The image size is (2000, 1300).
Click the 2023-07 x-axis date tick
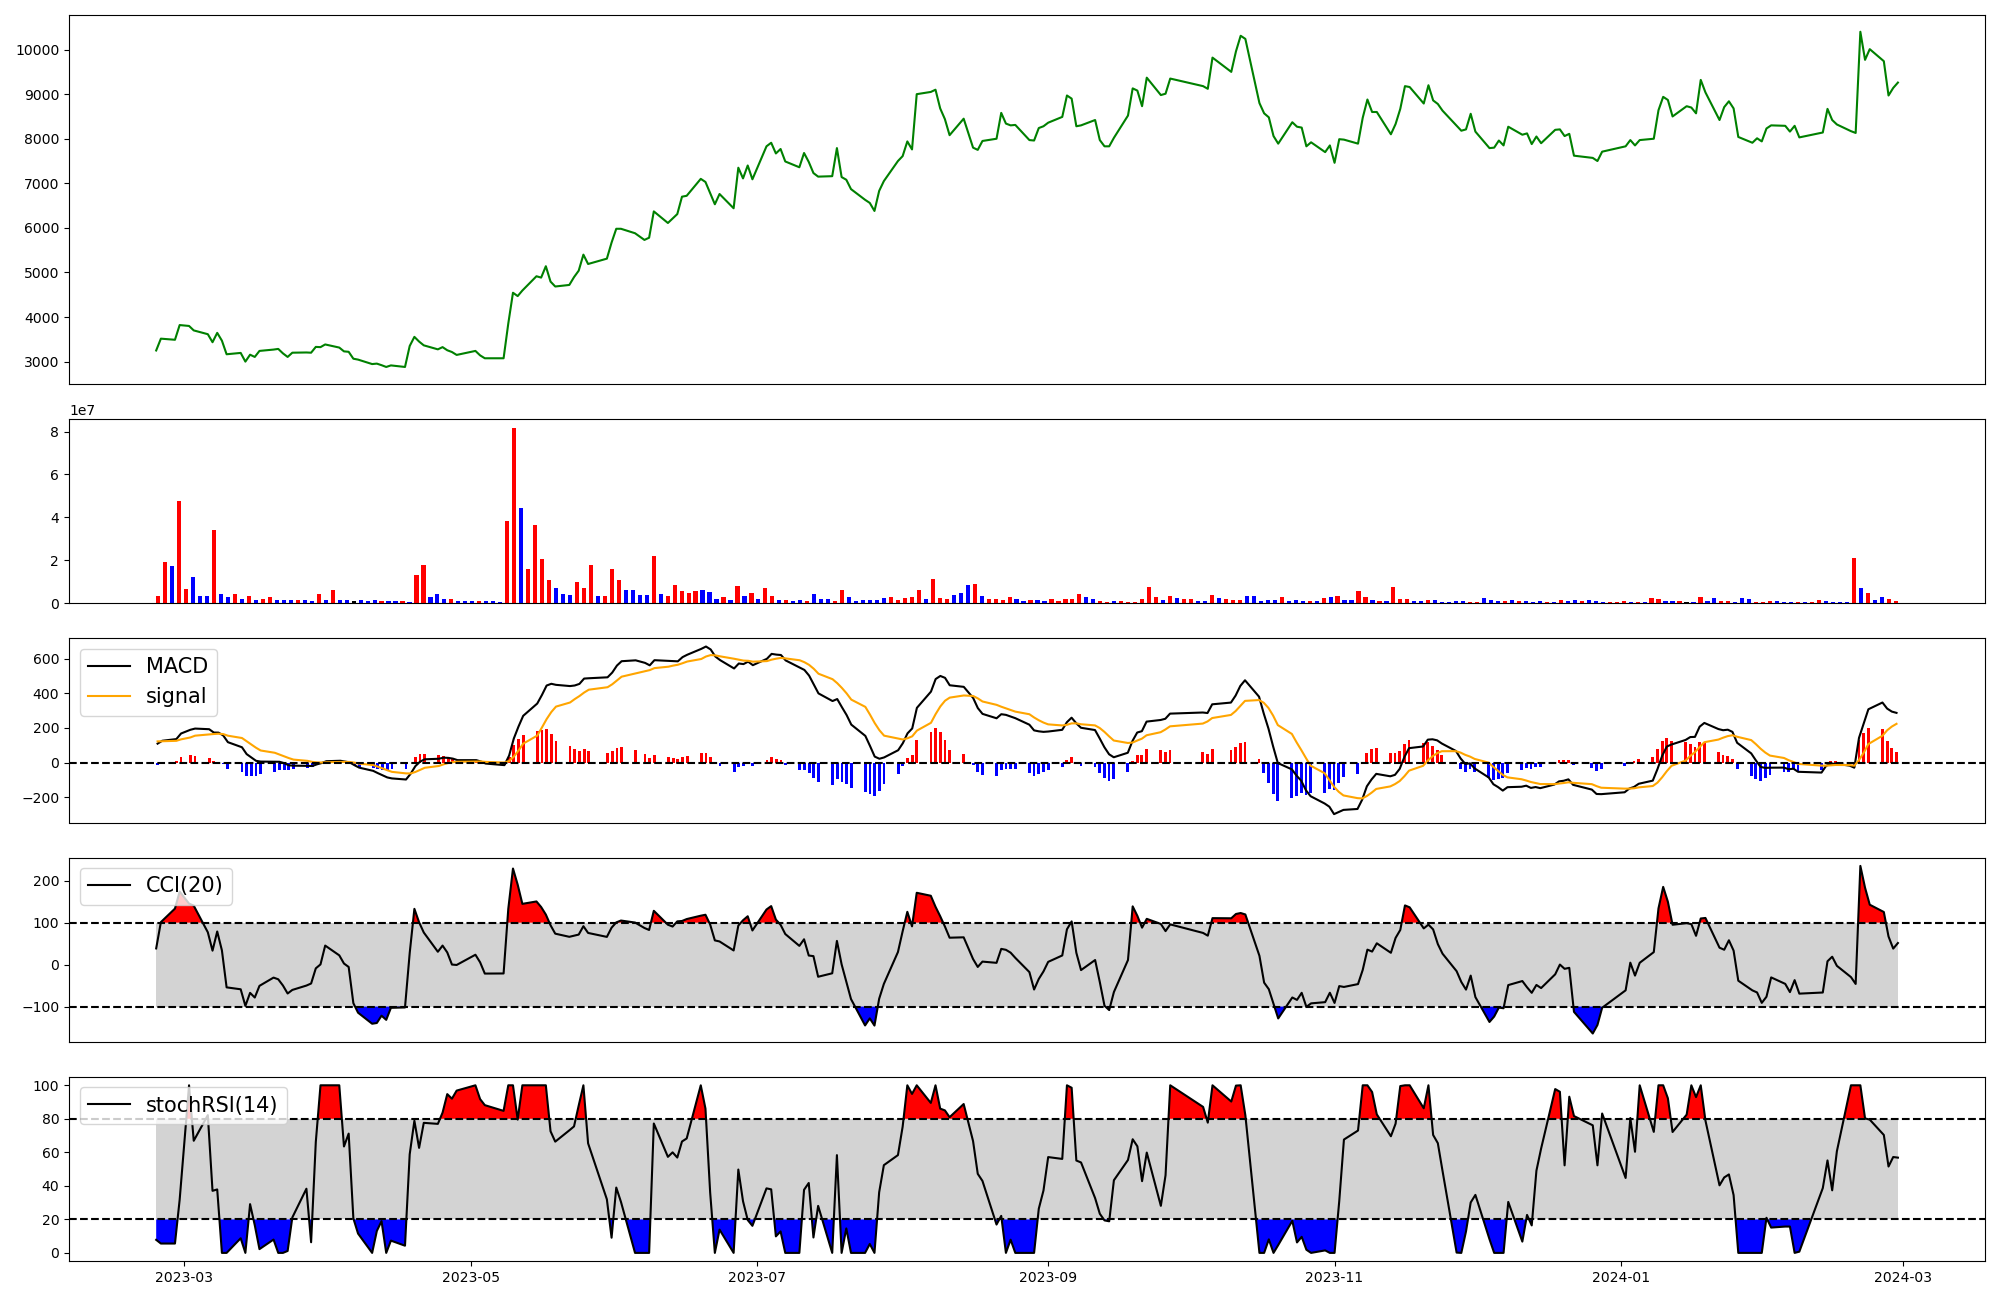tap(757, 1277)
